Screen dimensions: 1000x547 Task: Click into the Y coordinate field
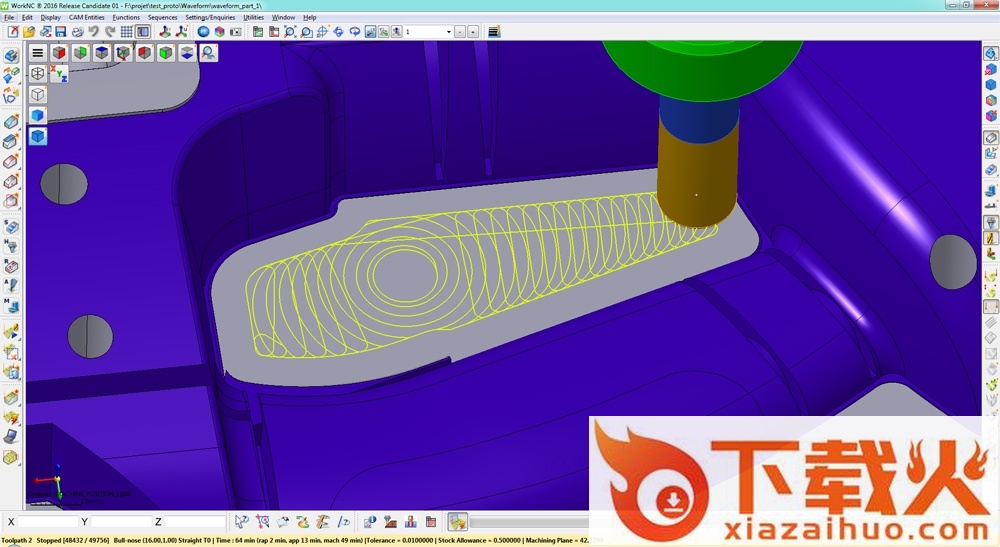click(121, 521)
